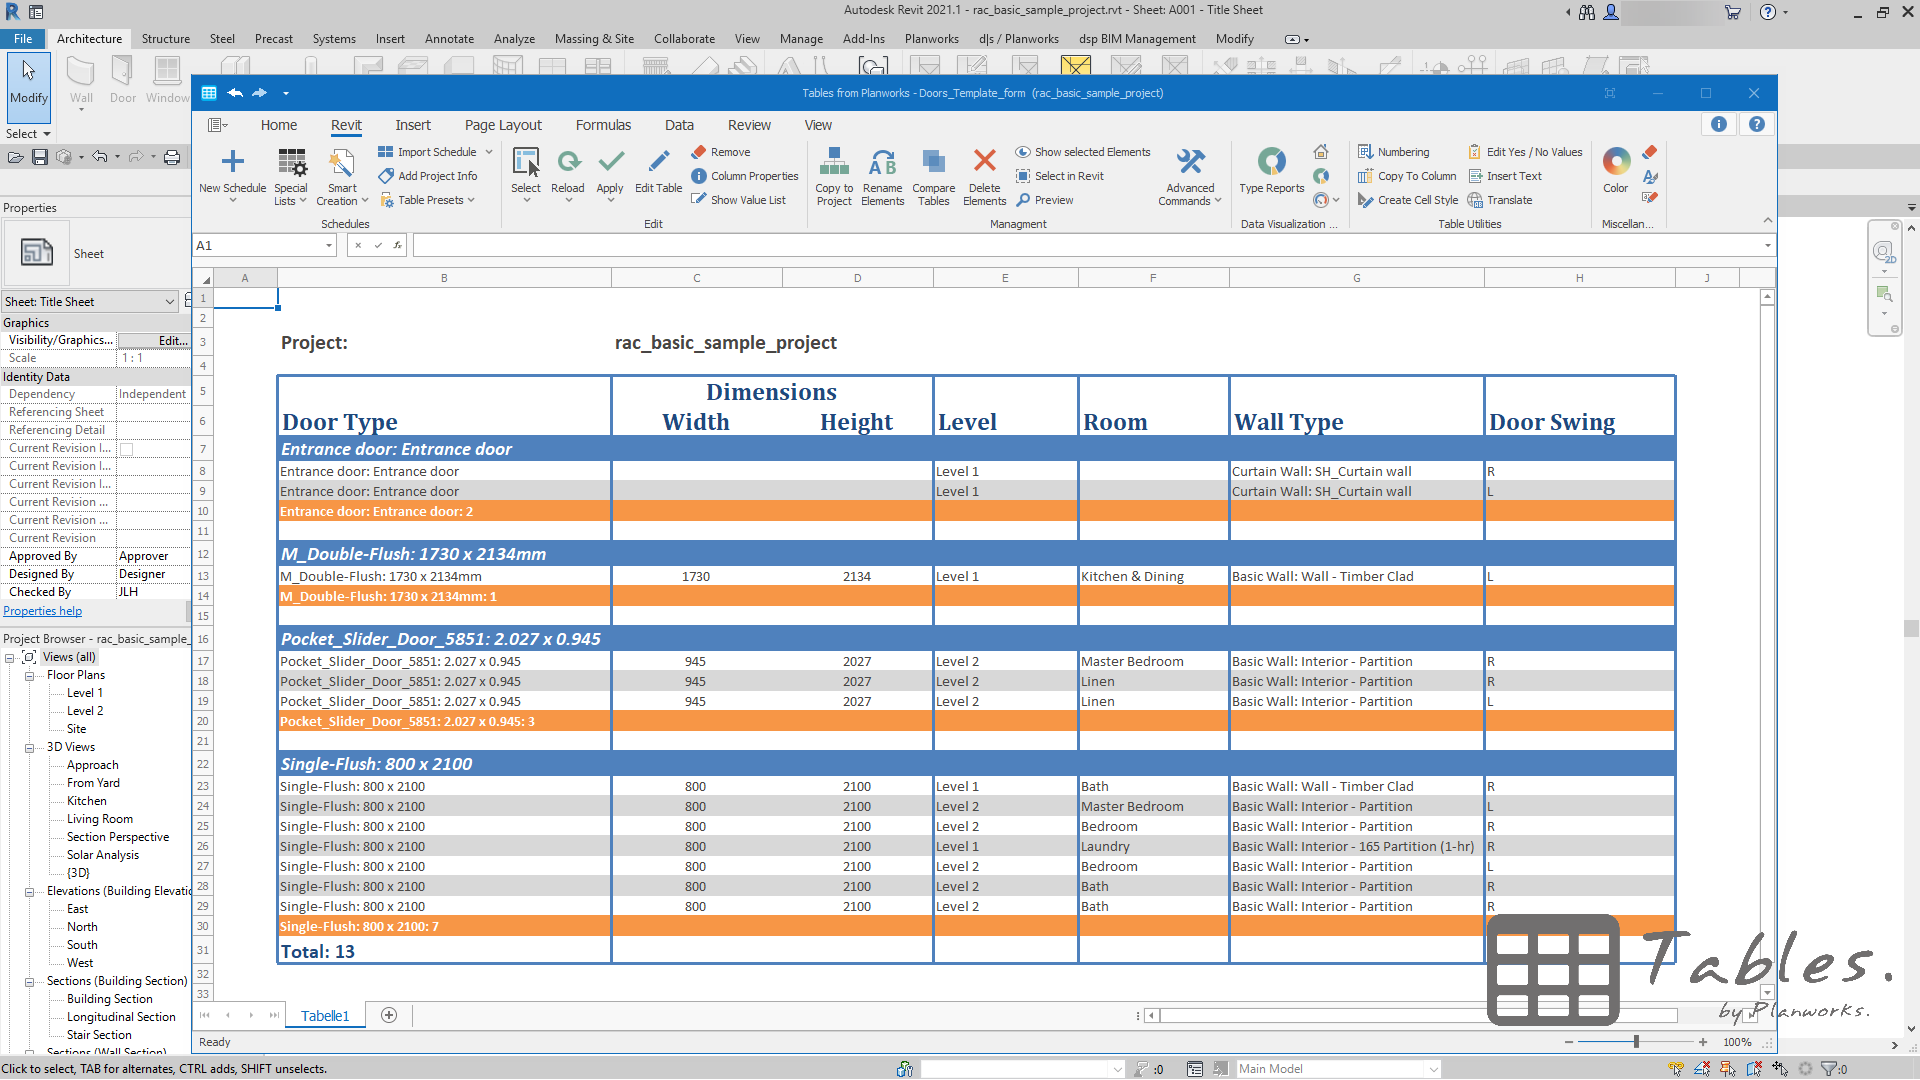
Task: Switch to the Formulas tab
Action: 603,124
